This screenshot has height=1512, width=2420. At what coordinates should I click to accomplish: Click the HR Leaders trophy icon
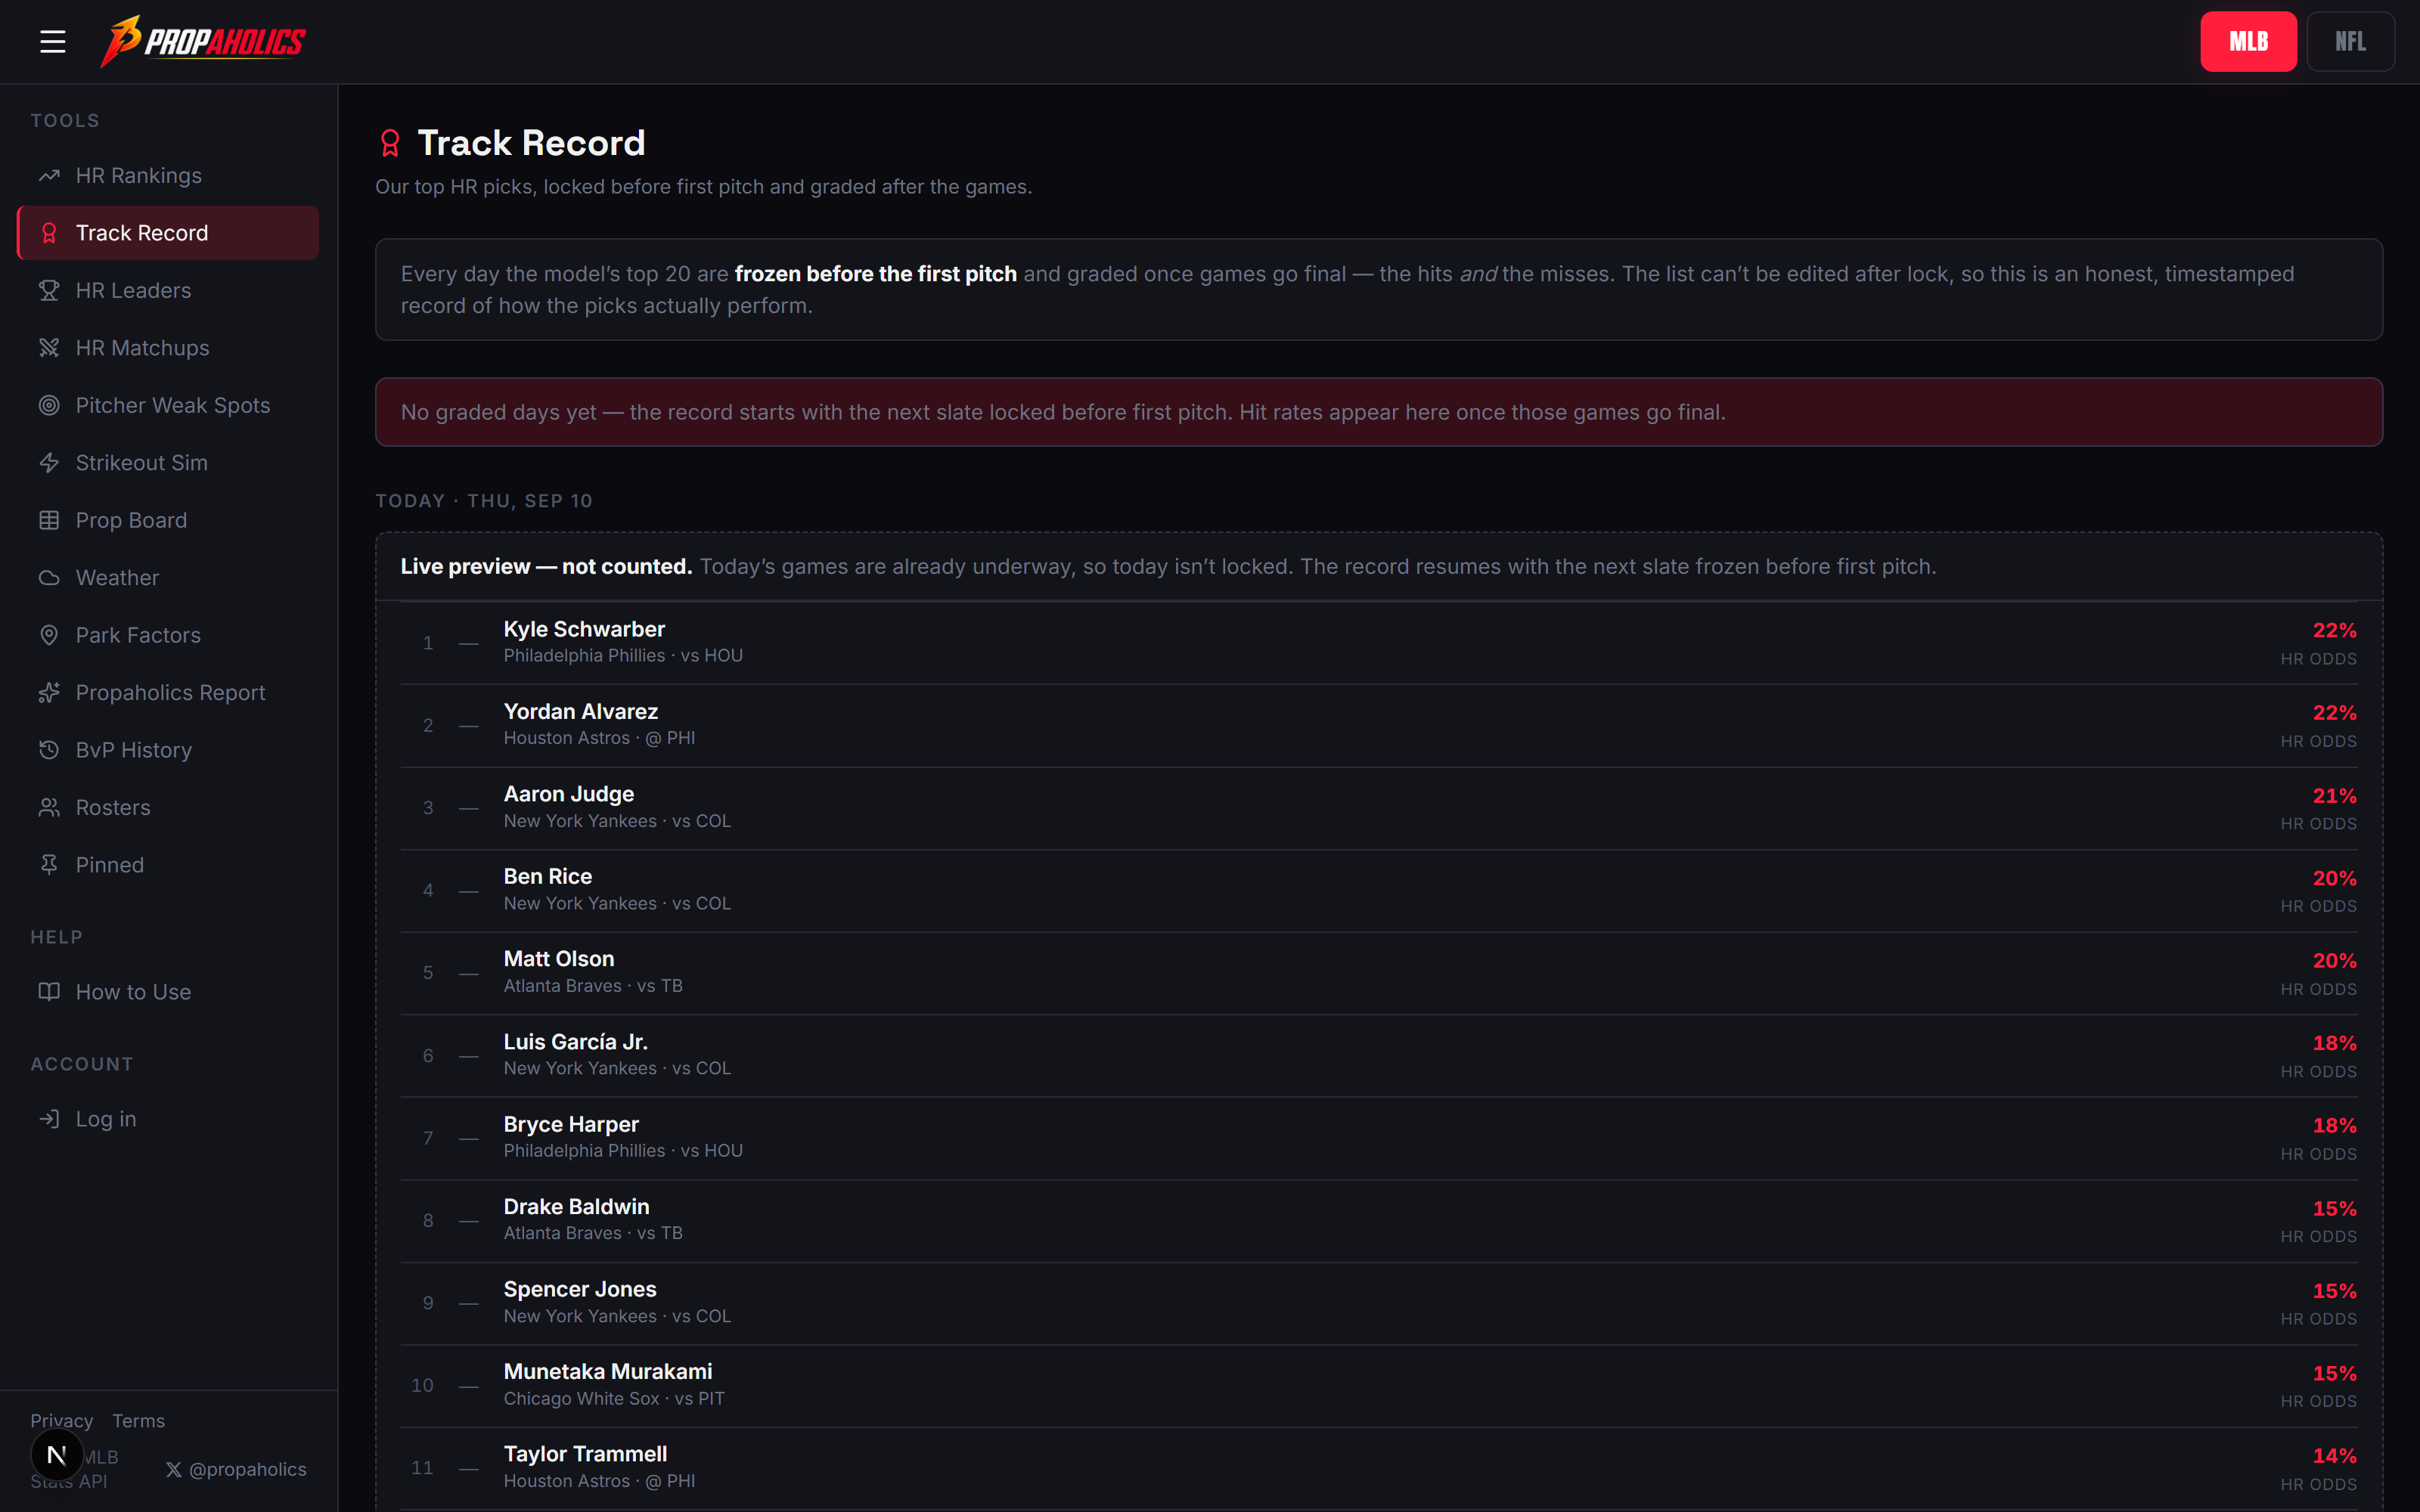[x=49, y=290]
